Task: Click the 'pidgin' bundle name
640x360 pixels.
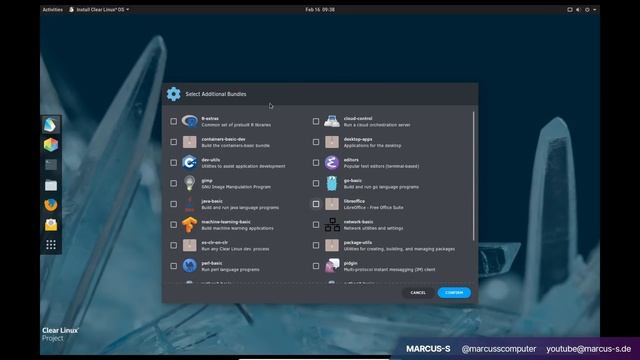Action: point(350,263)
